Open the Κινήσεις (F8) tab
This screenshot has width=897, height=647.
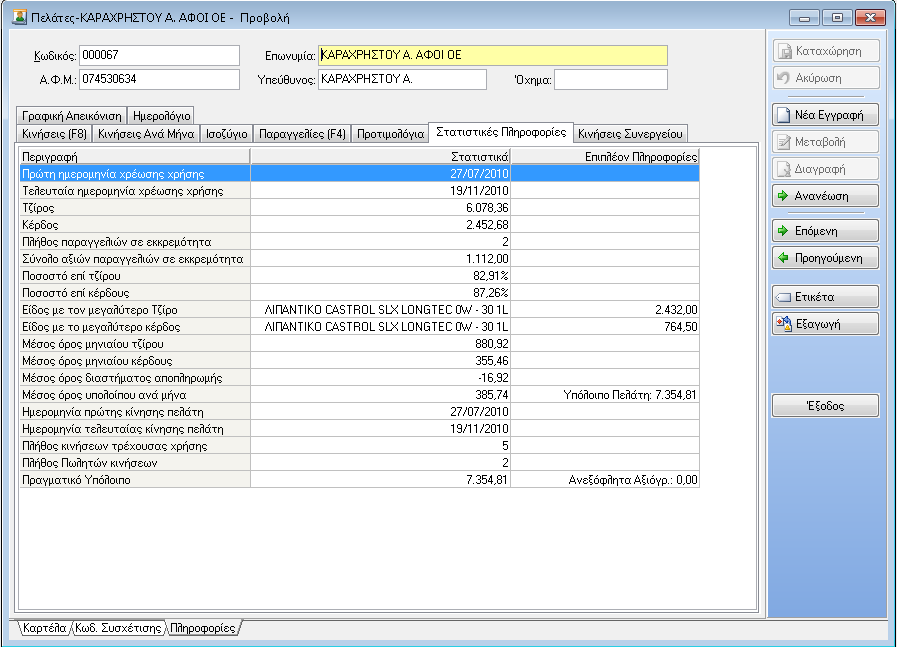point(54,134)
